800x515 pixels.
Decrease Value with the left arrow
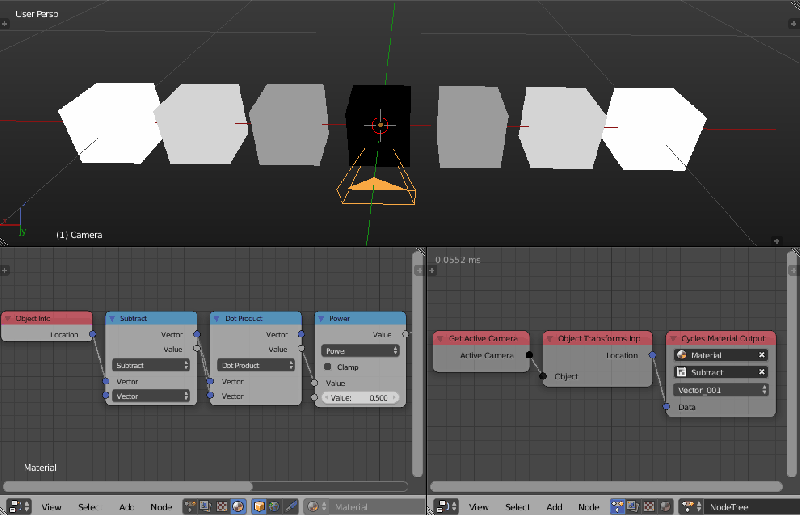[x=327, y=398]
